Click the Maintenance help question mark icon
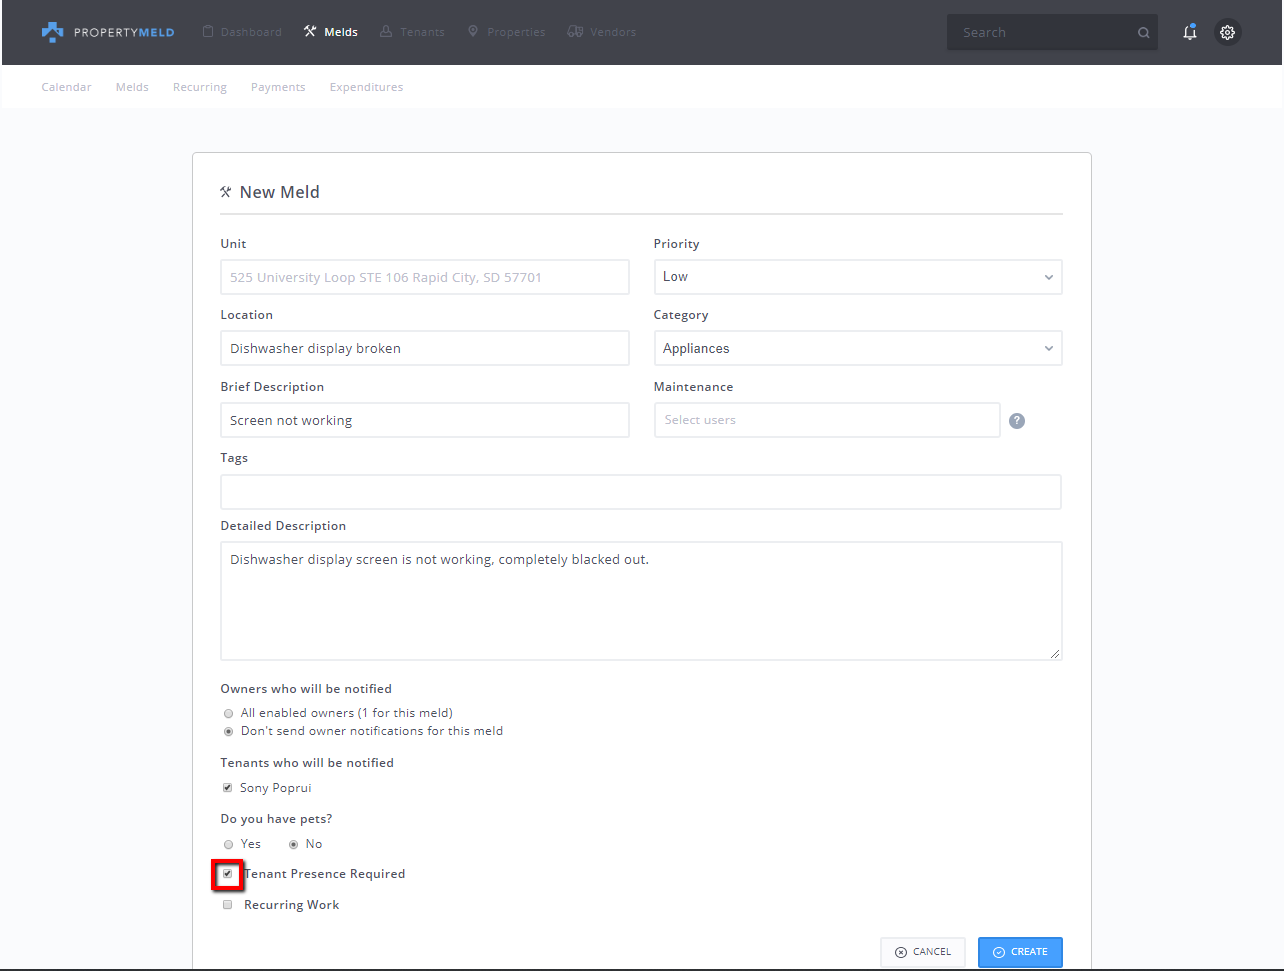 pyautogui.click(x=1017, y=421)
